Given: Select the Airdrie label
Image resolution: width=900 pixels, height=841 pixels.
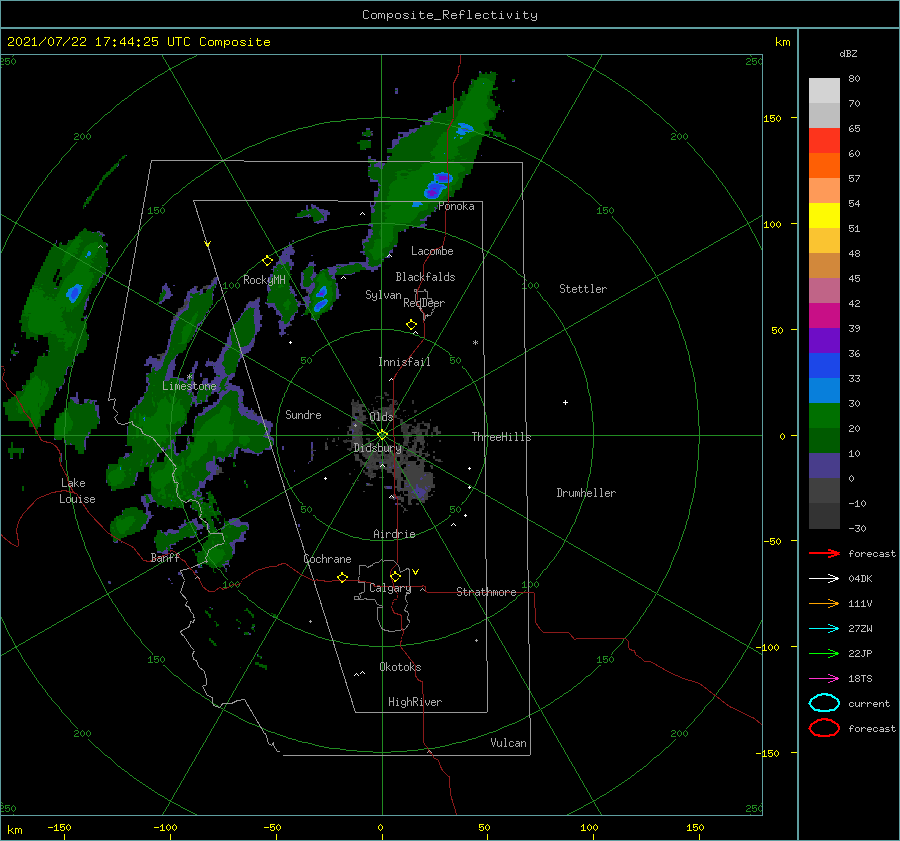Looking at the screenshot, I should click(394, 534).
